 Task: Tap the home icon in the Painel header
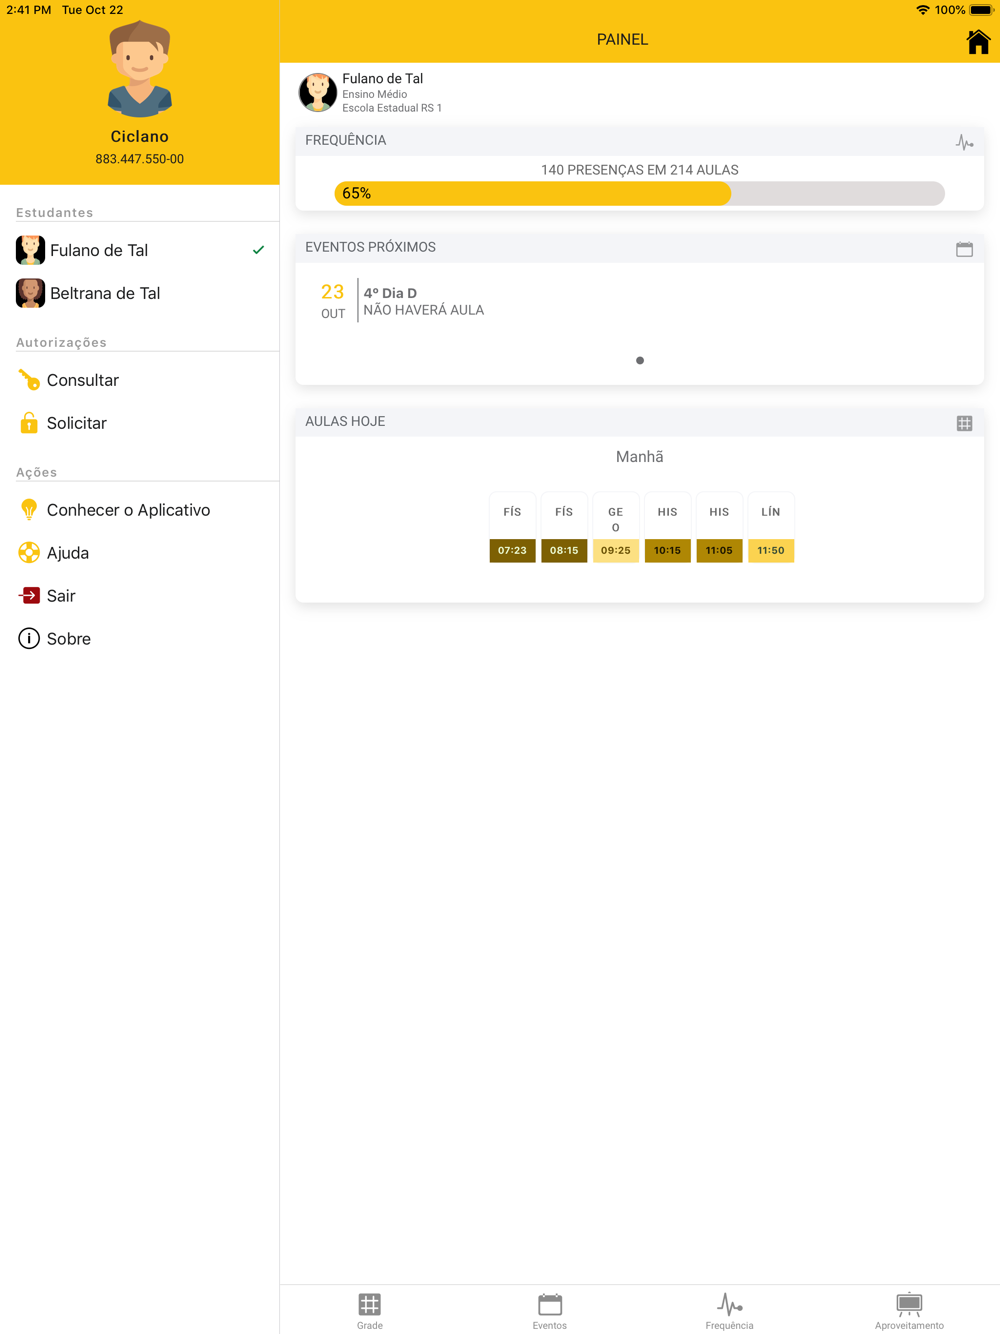978,41
